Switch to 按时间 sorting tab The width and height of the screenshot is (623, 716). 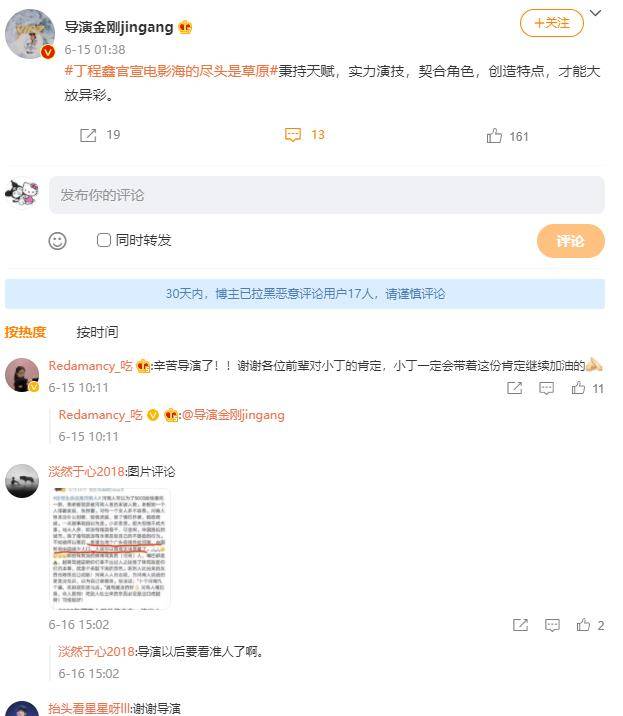(97, 332)
